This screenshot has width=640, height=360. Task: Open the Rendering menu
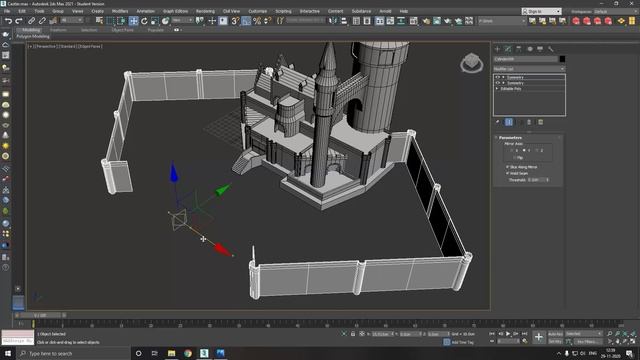[x=205, y=11]
